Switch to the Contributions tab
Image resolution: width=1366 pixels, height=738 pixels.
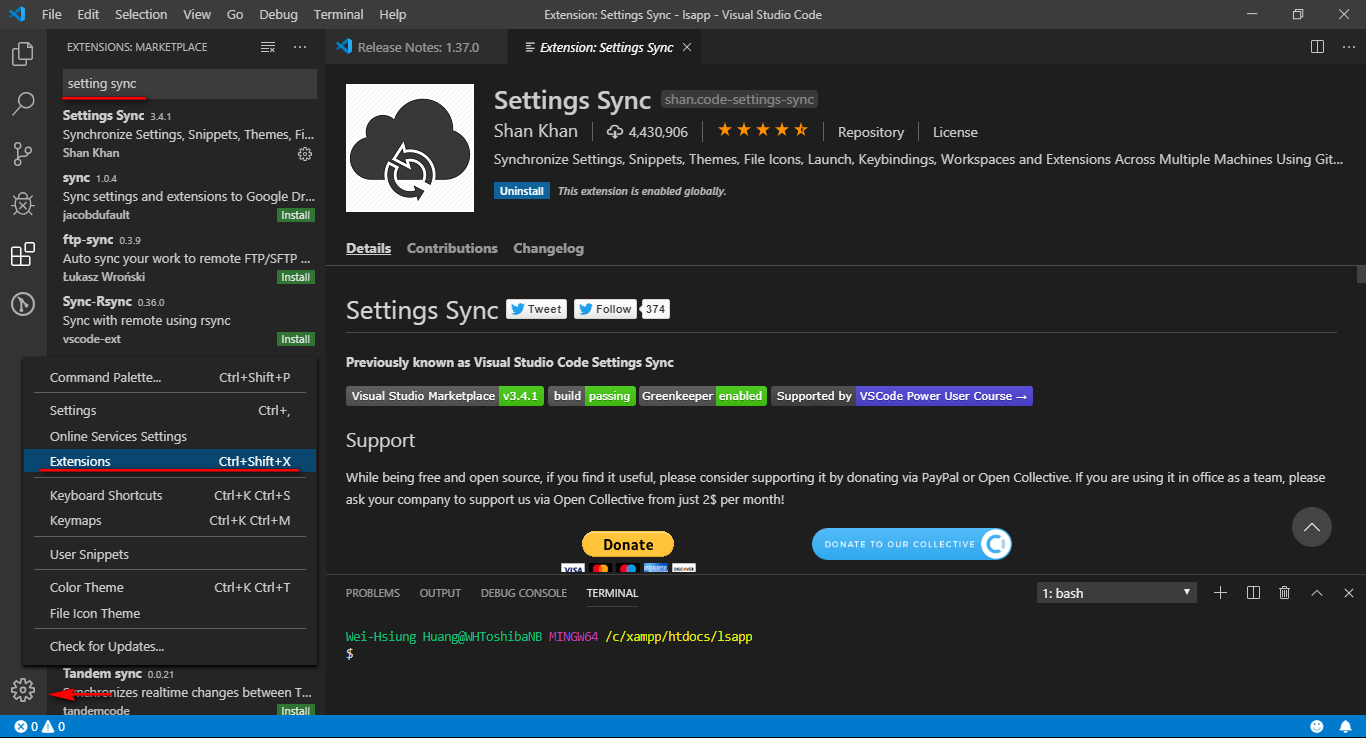pyautogui.click(x=451, y=248)
